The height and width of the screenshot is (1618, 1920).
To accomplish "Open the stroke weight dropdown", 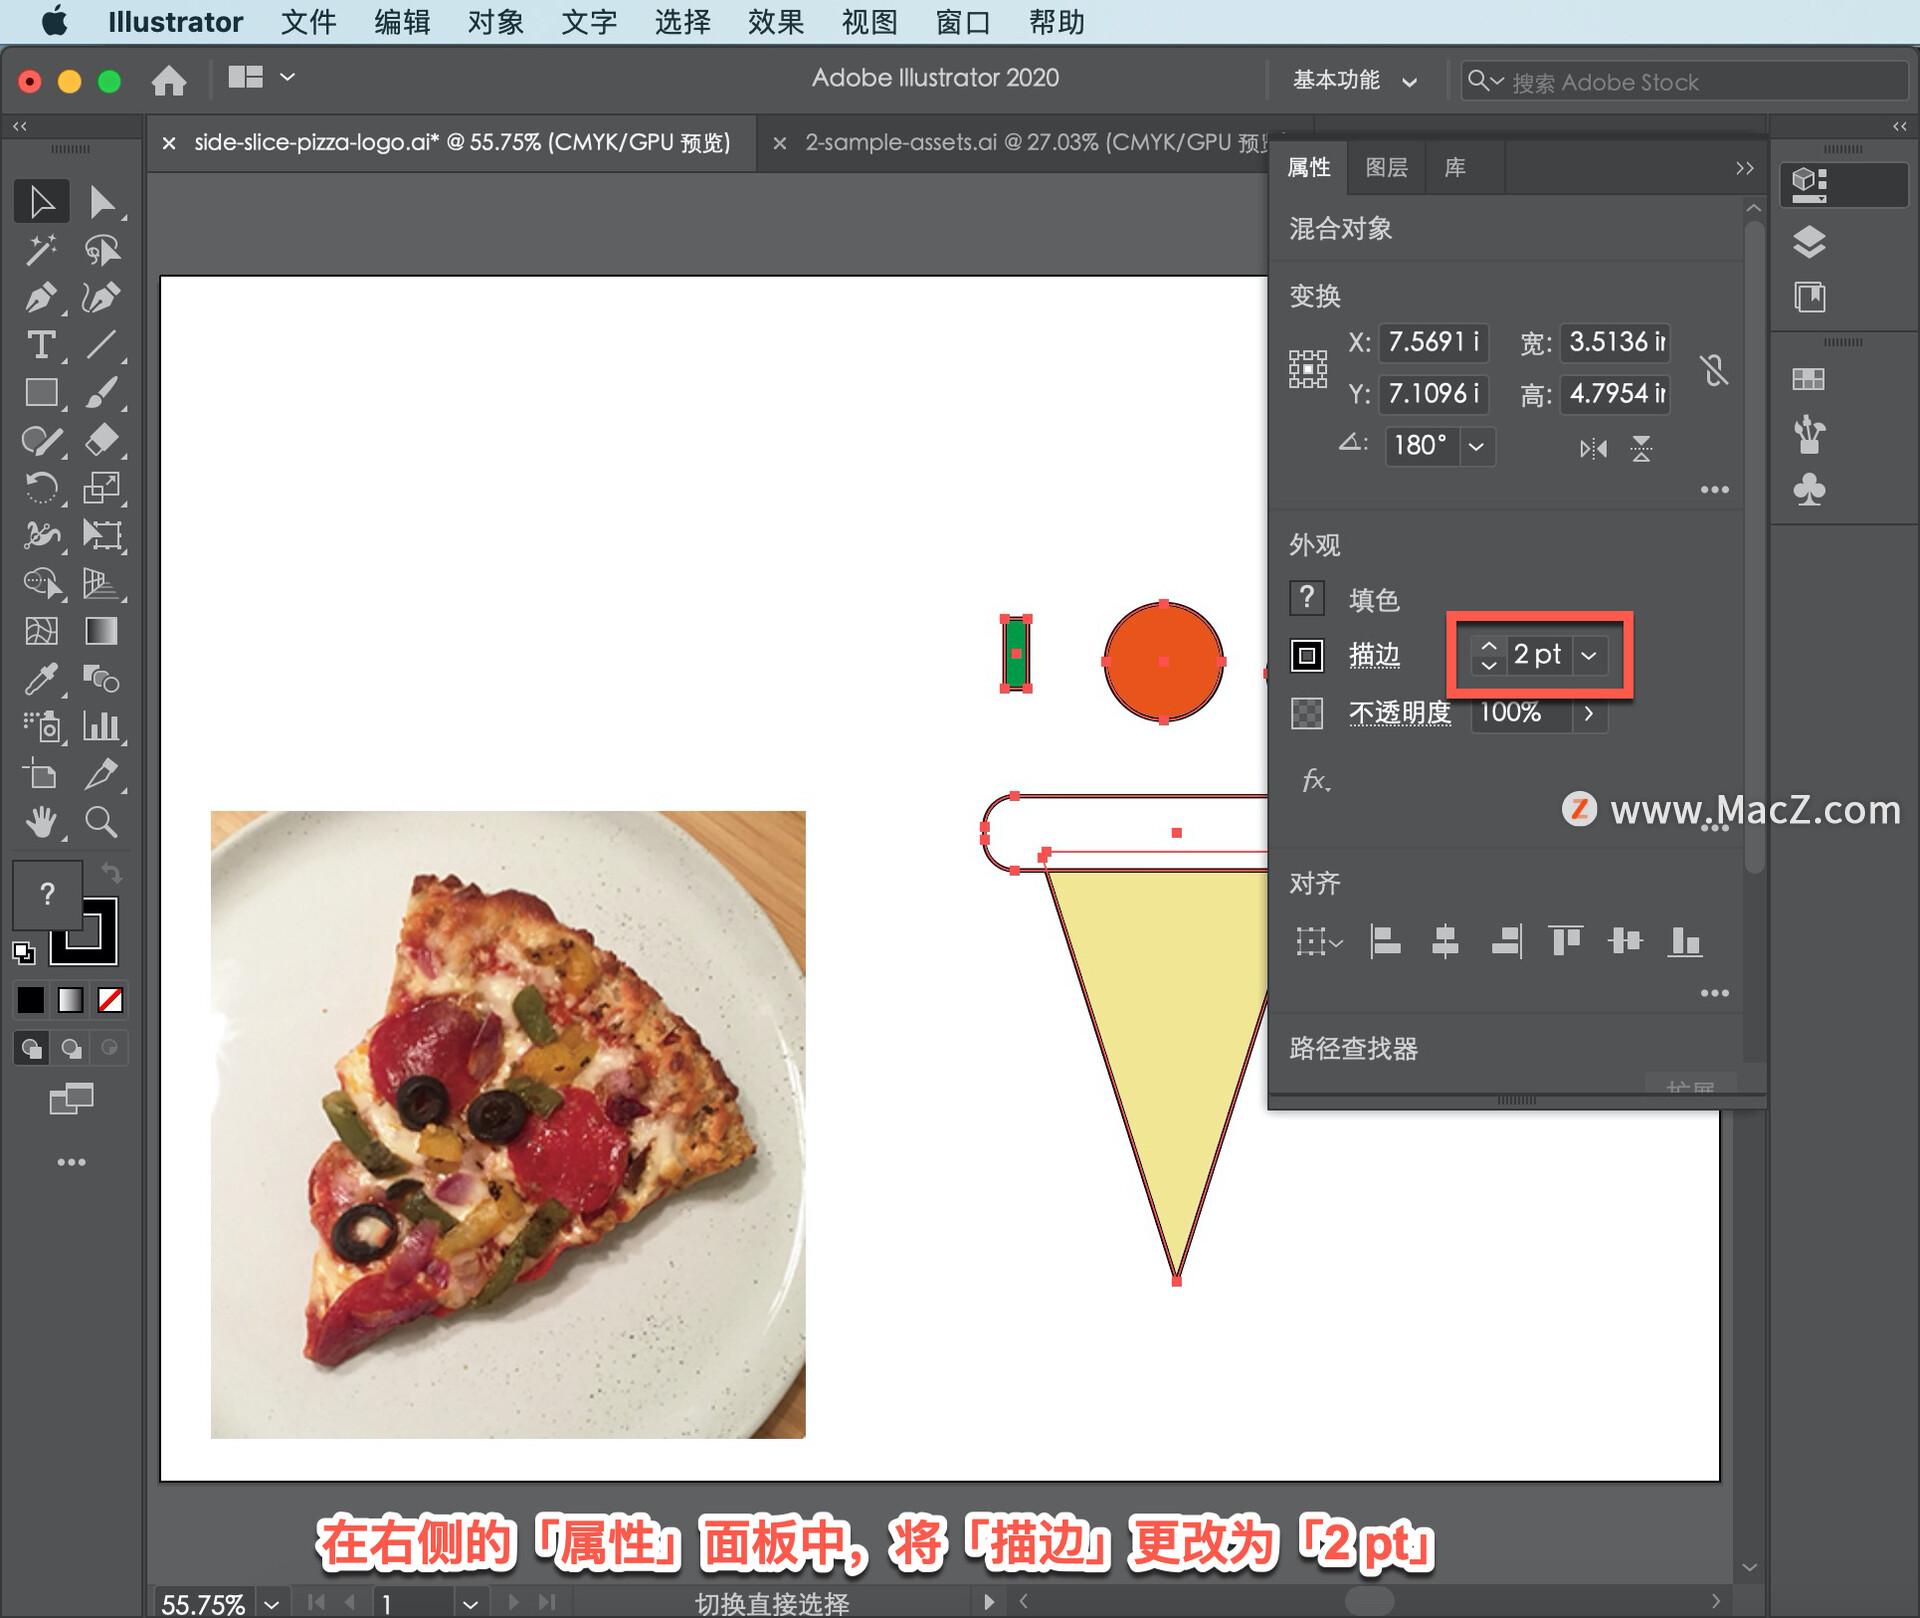I will (1589, 656).
